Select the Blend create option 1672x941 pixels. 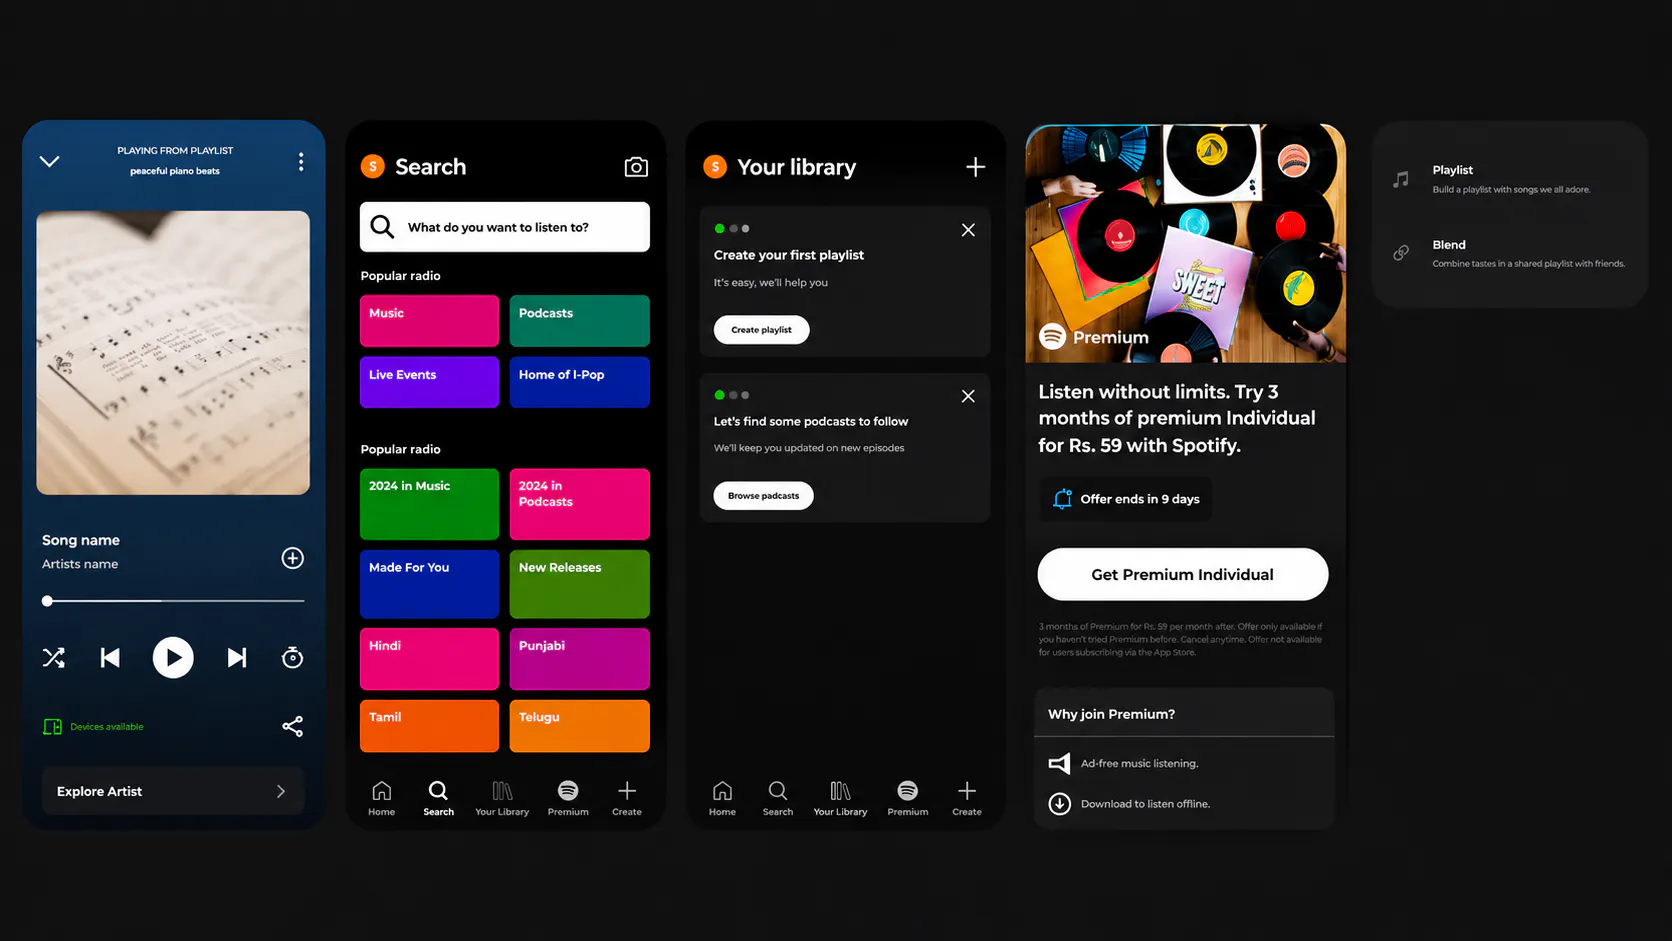coord(1510,254)
